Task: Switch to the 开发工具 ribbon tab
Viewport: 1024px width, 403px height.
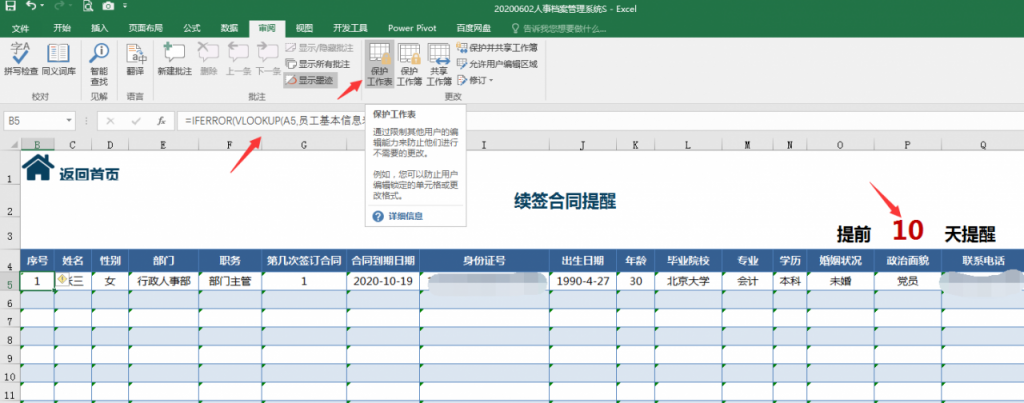Action: pyautogui.click(x=350, y=29)
